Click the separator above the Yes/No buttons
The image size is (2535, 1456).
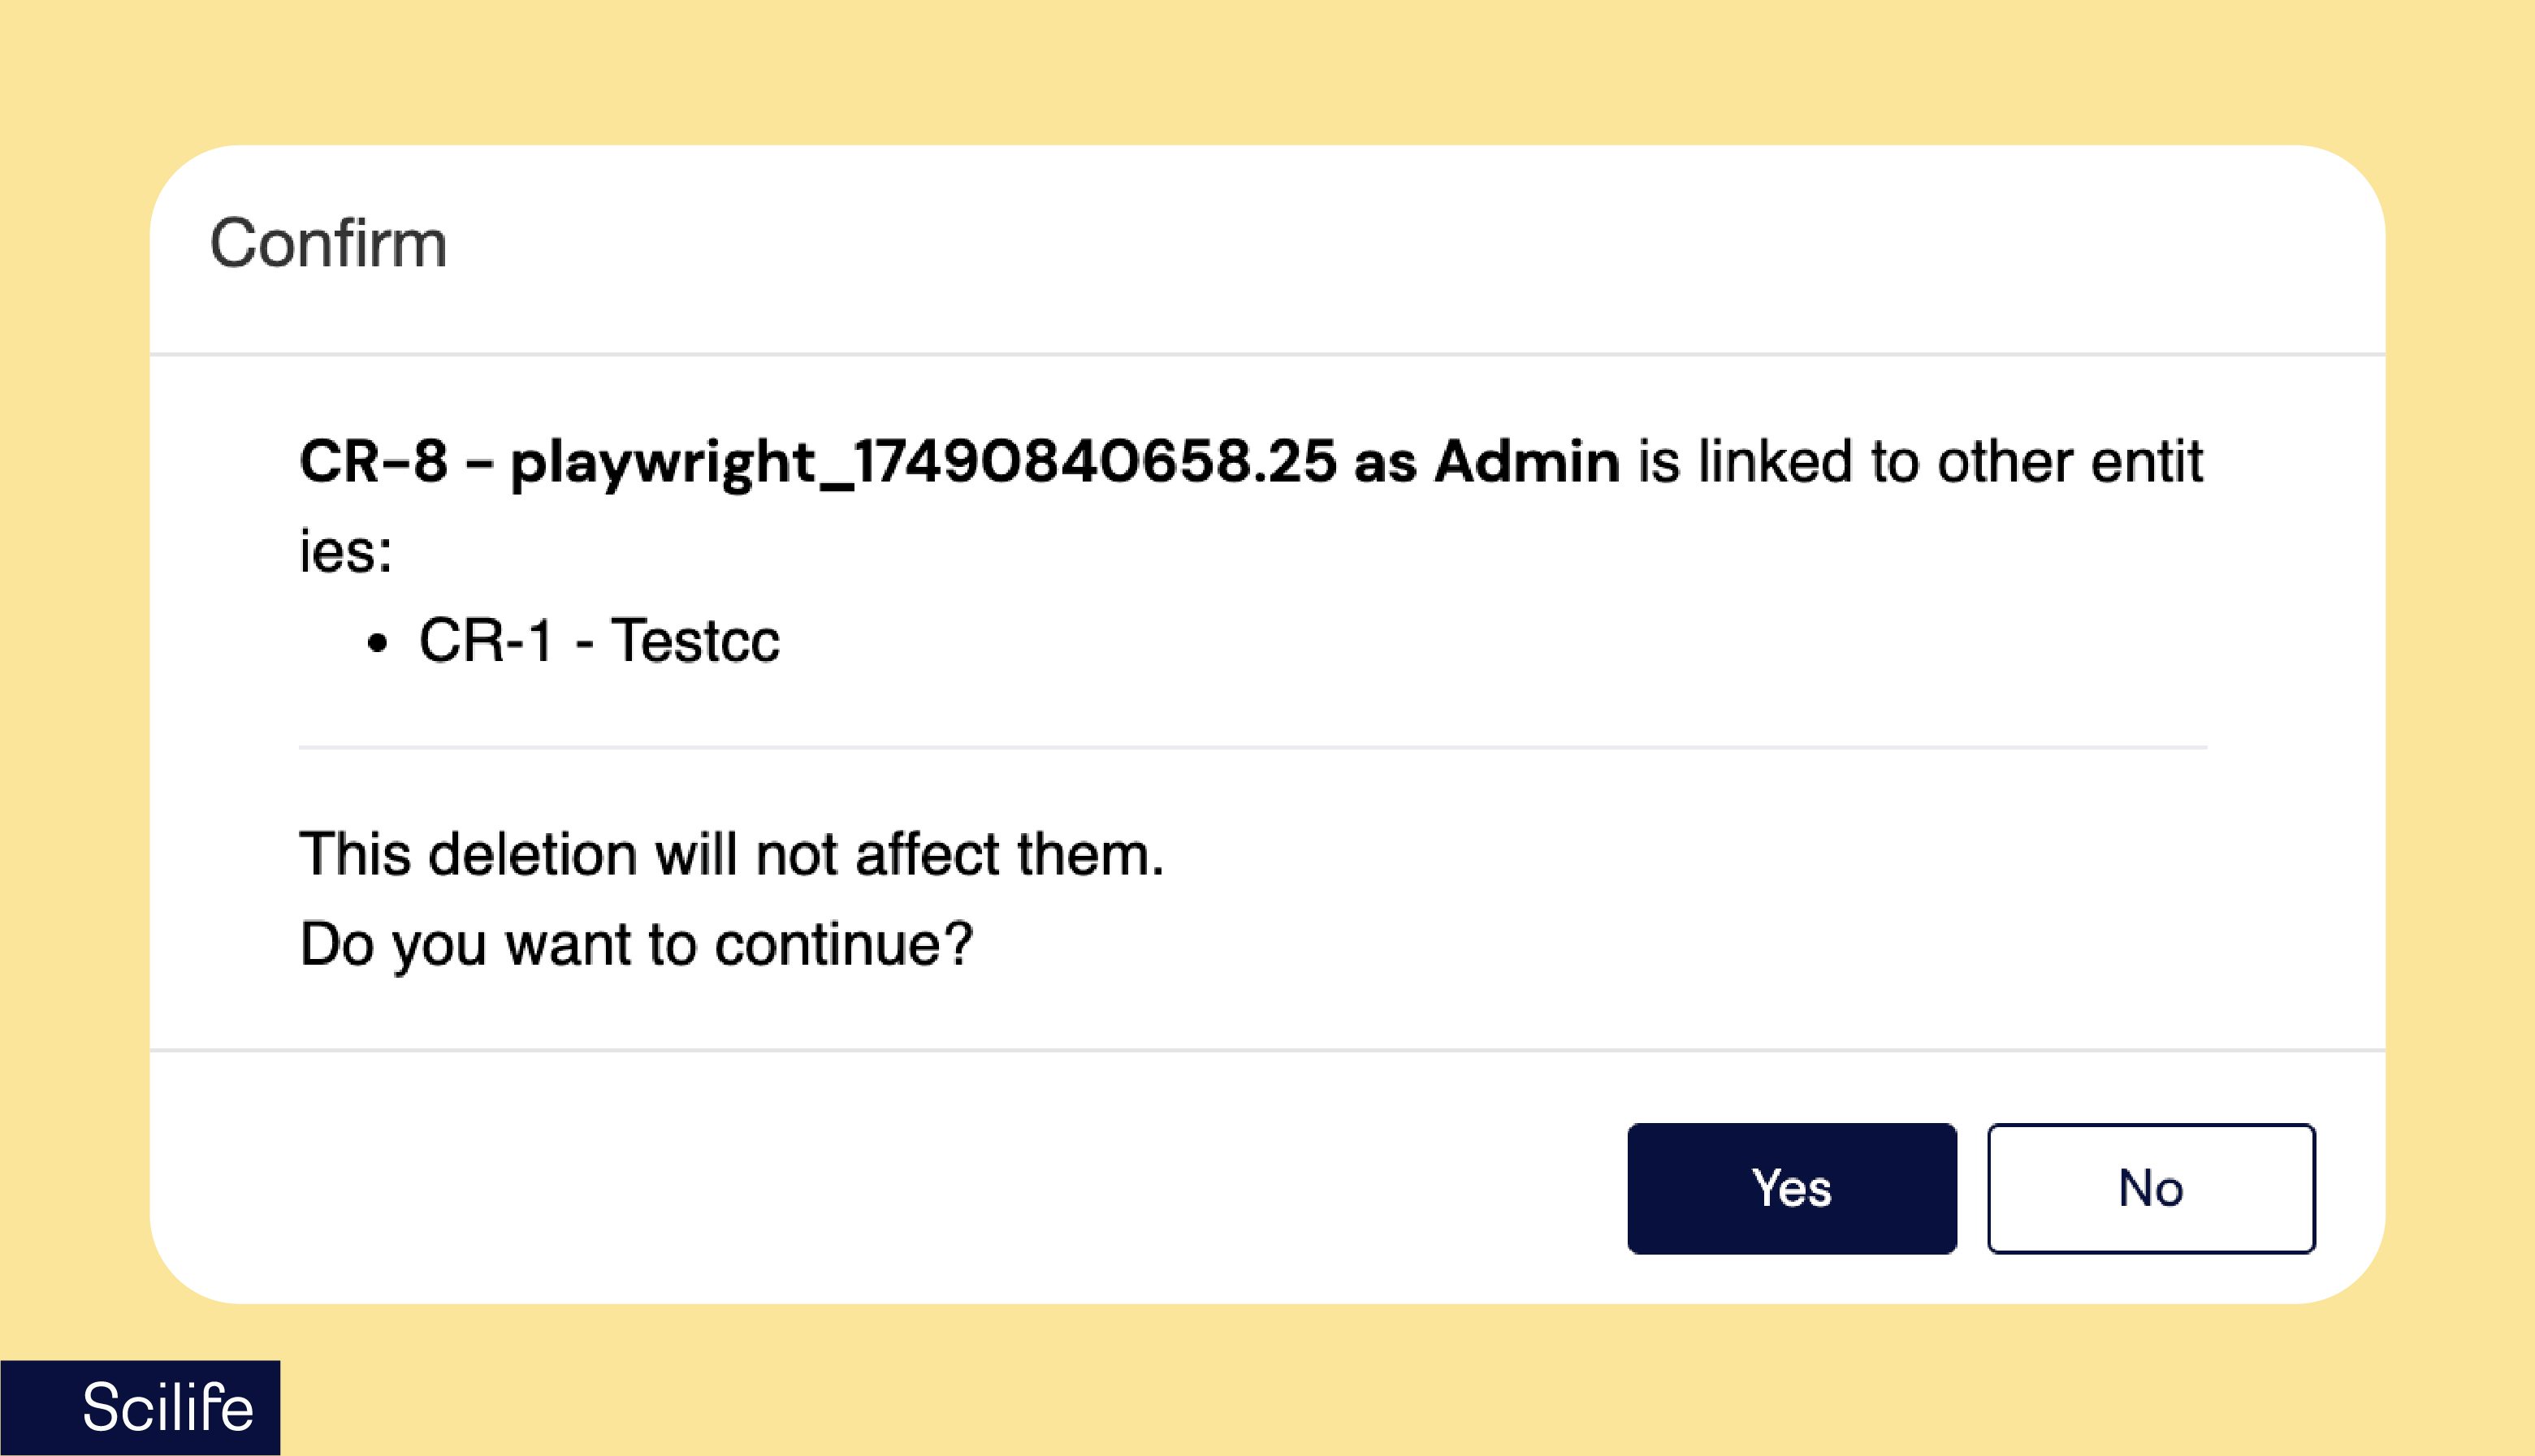point(1267,1050)
